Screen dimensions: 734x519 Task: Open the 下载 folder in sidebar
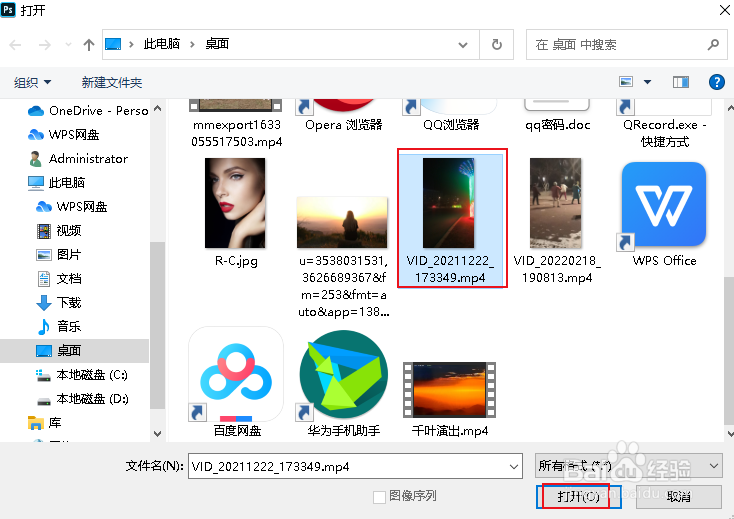coord(59,302)
